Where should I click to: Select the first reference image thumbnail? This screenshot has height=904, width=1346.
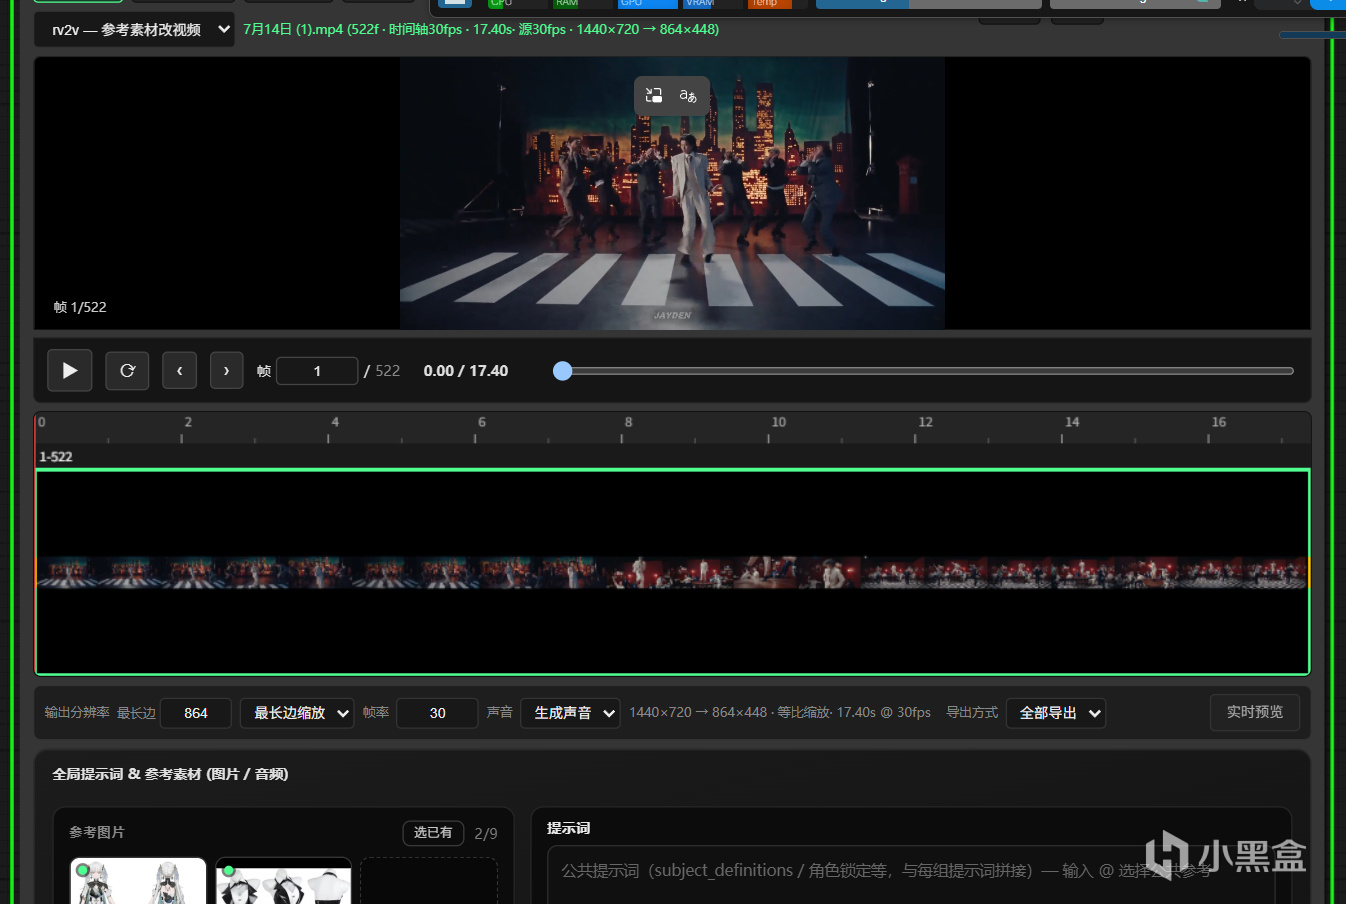138,881
